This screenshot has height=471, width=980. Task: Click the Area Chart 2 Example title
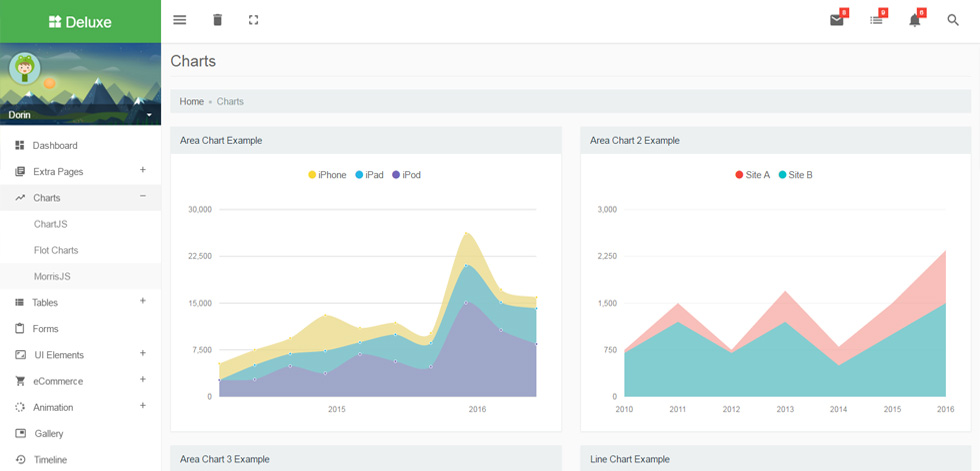coord(634,141)
